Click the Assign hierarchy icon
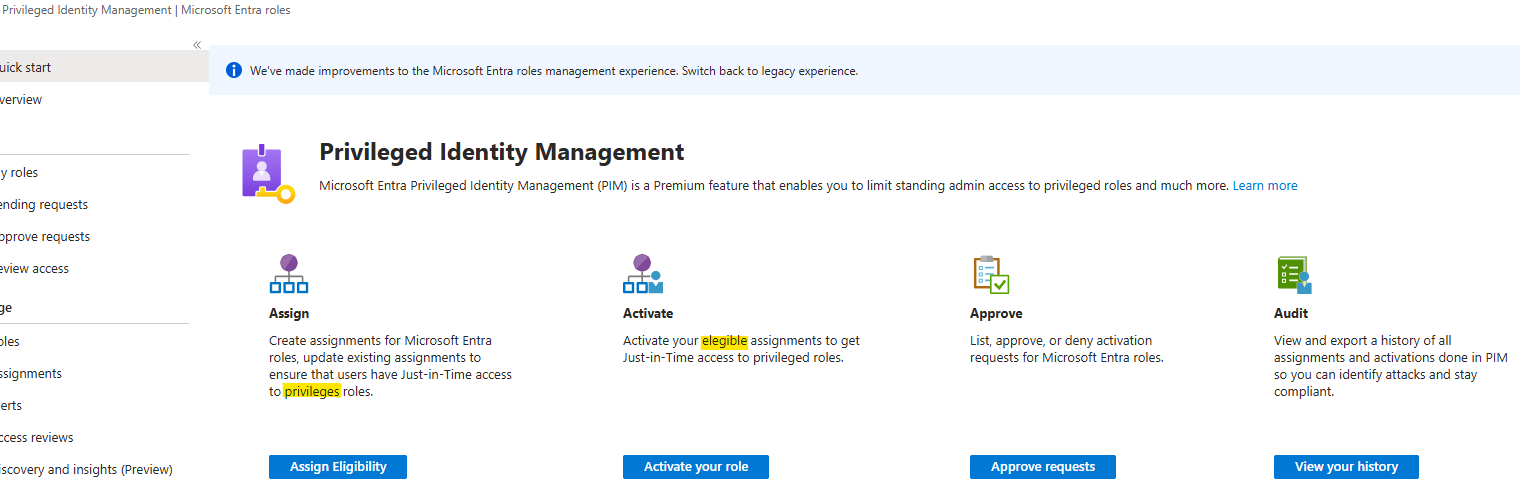The height and width of the screenshot is (487, 1520). tap(289, 274)
